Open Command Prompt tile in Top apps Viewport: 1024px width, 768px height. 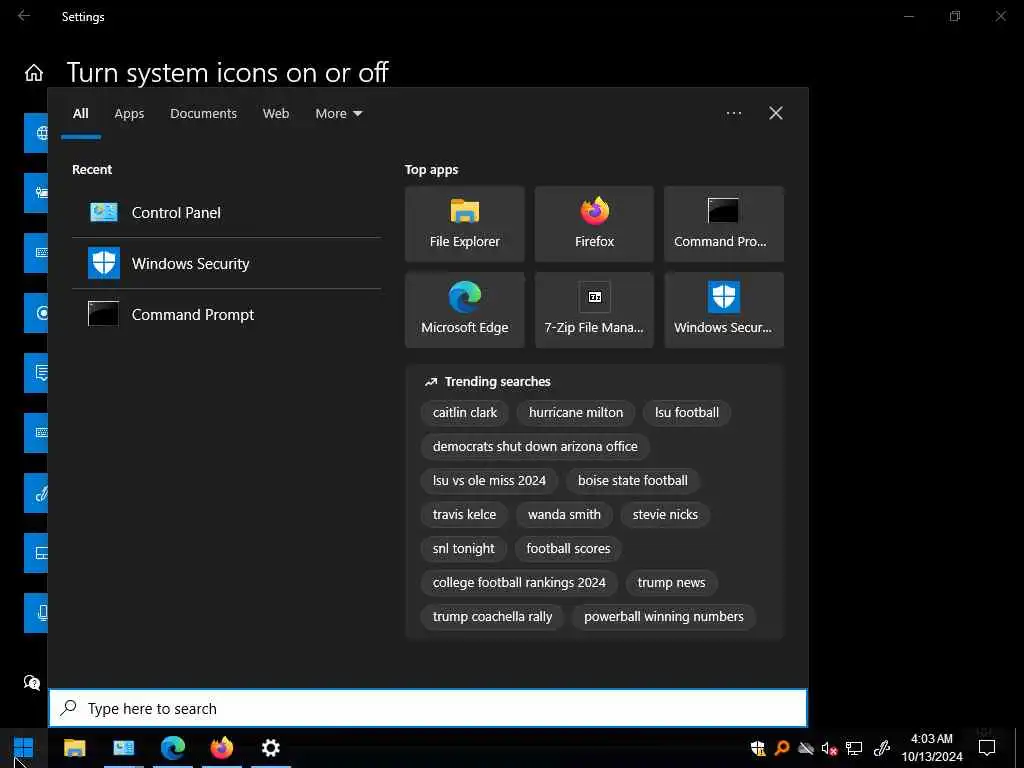(724, 224)
